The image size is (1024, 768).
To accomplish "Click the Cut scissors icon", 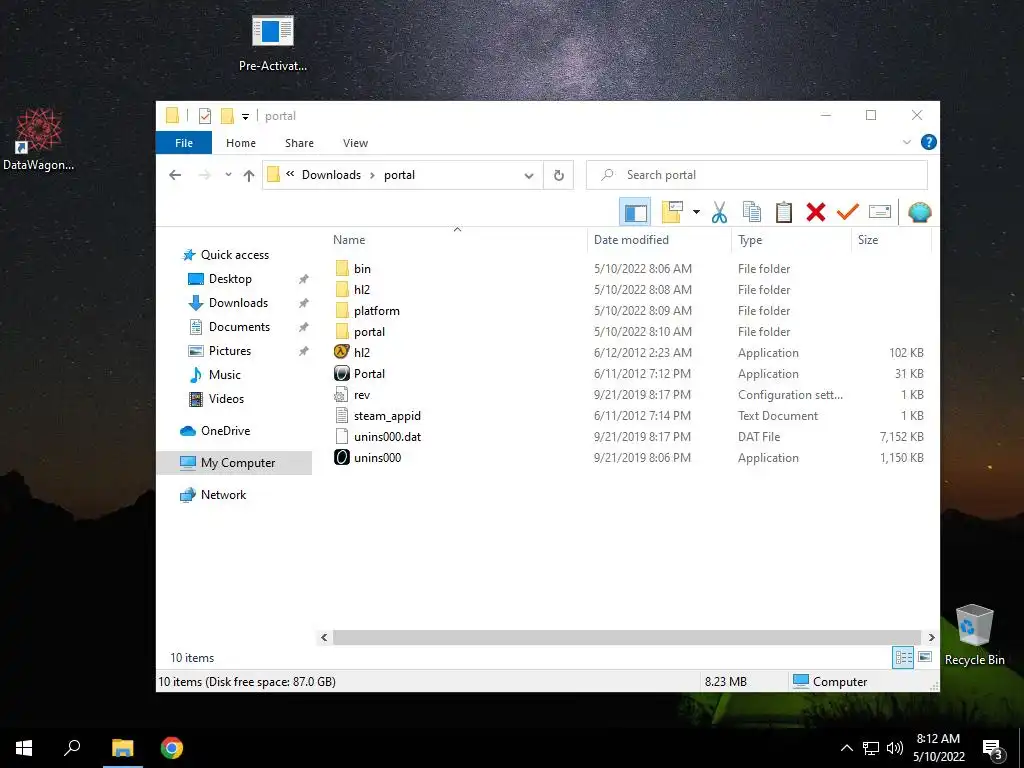I will (x=719, y=212).
